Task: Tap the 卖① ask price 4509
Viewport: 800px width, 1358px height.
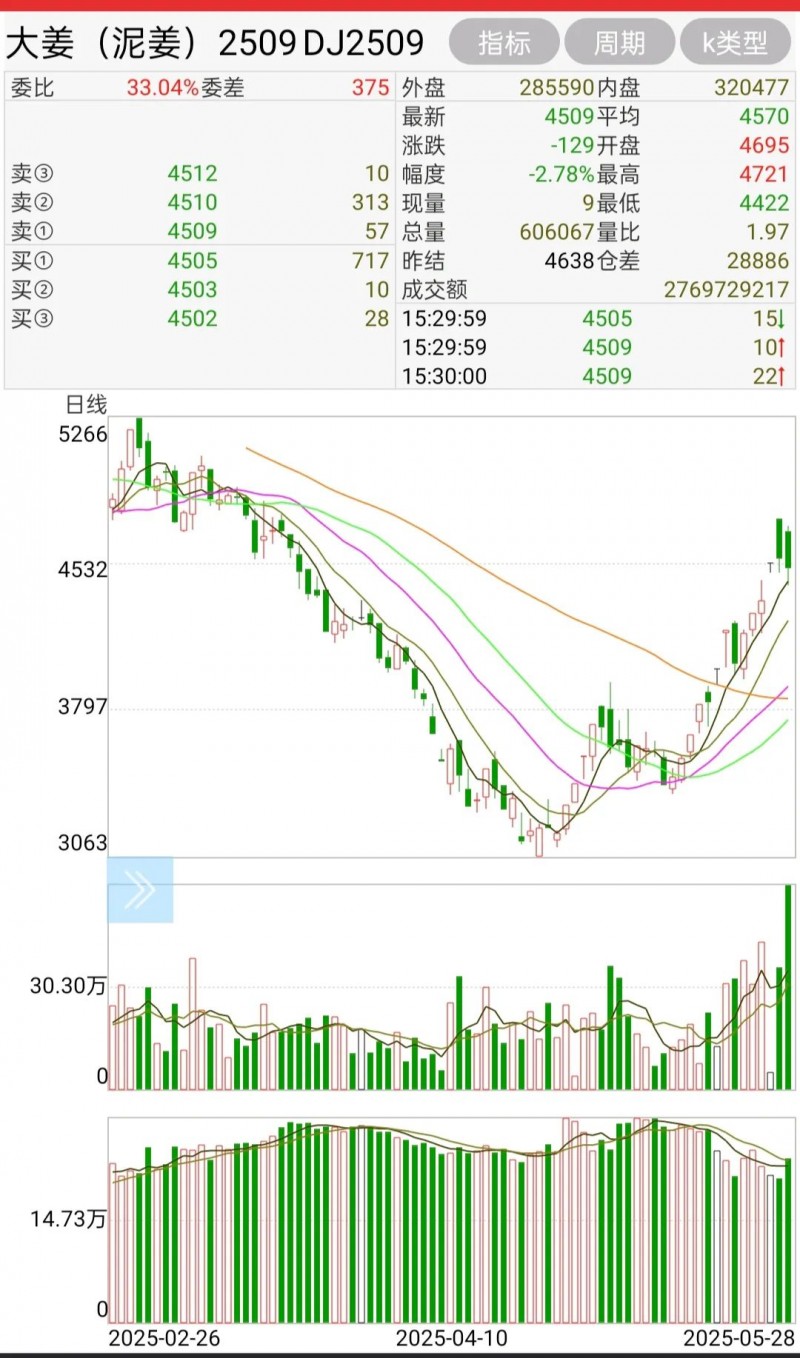Action: (192, 232)
